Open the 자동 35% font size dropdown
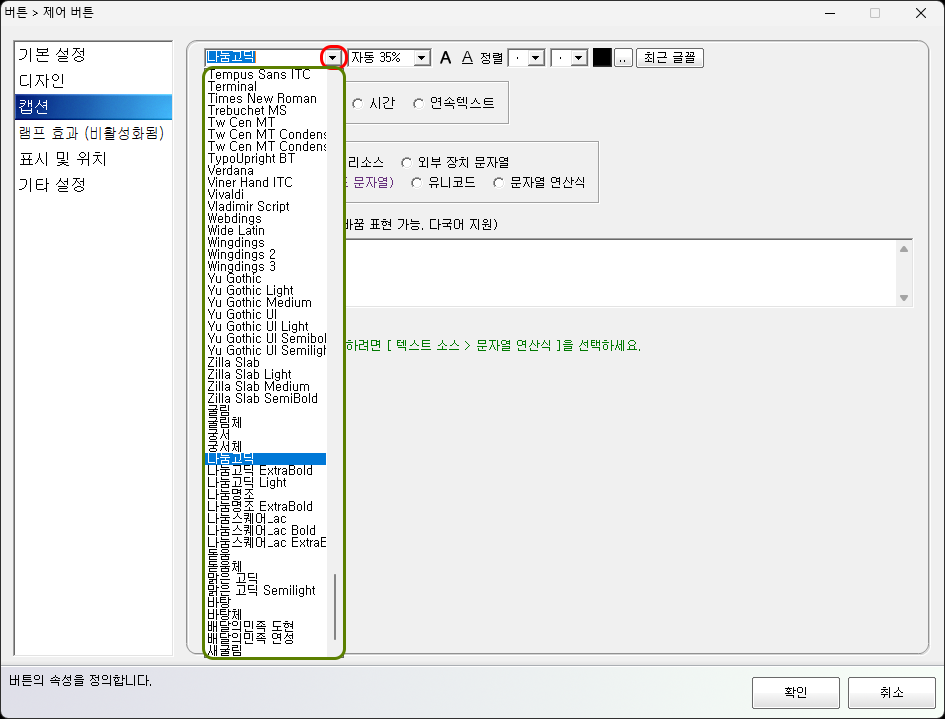 point(421,57)
